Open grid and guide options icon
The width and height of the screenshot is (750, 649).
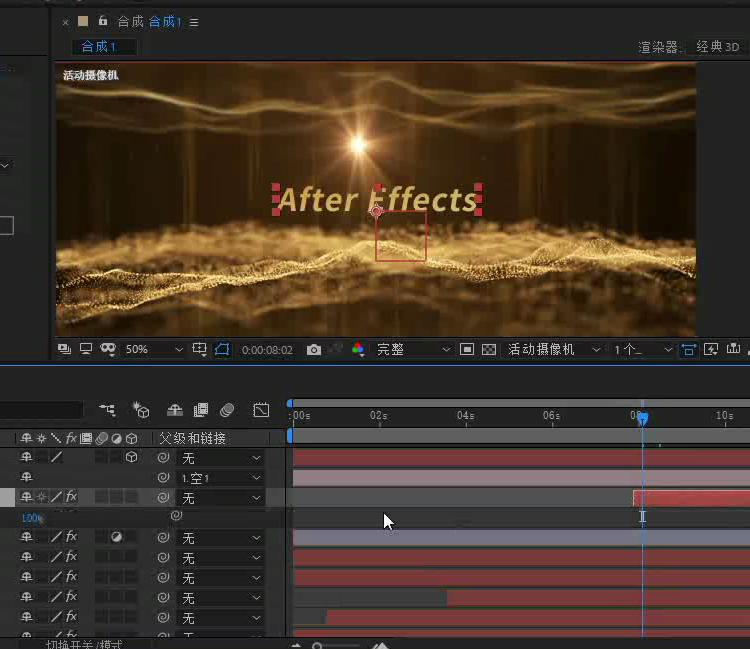[199, 349]
